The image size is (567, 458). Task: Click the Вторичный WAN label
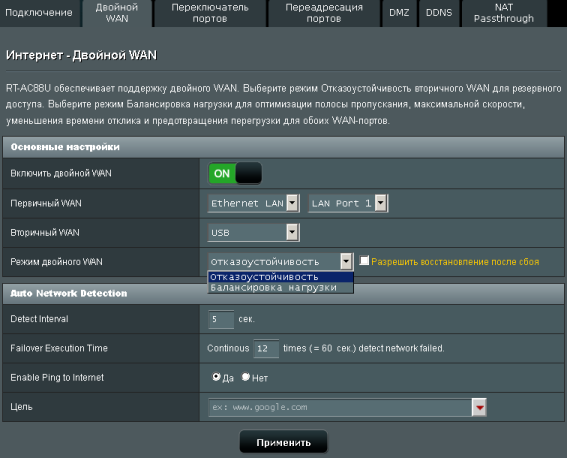tap(45, 232)
